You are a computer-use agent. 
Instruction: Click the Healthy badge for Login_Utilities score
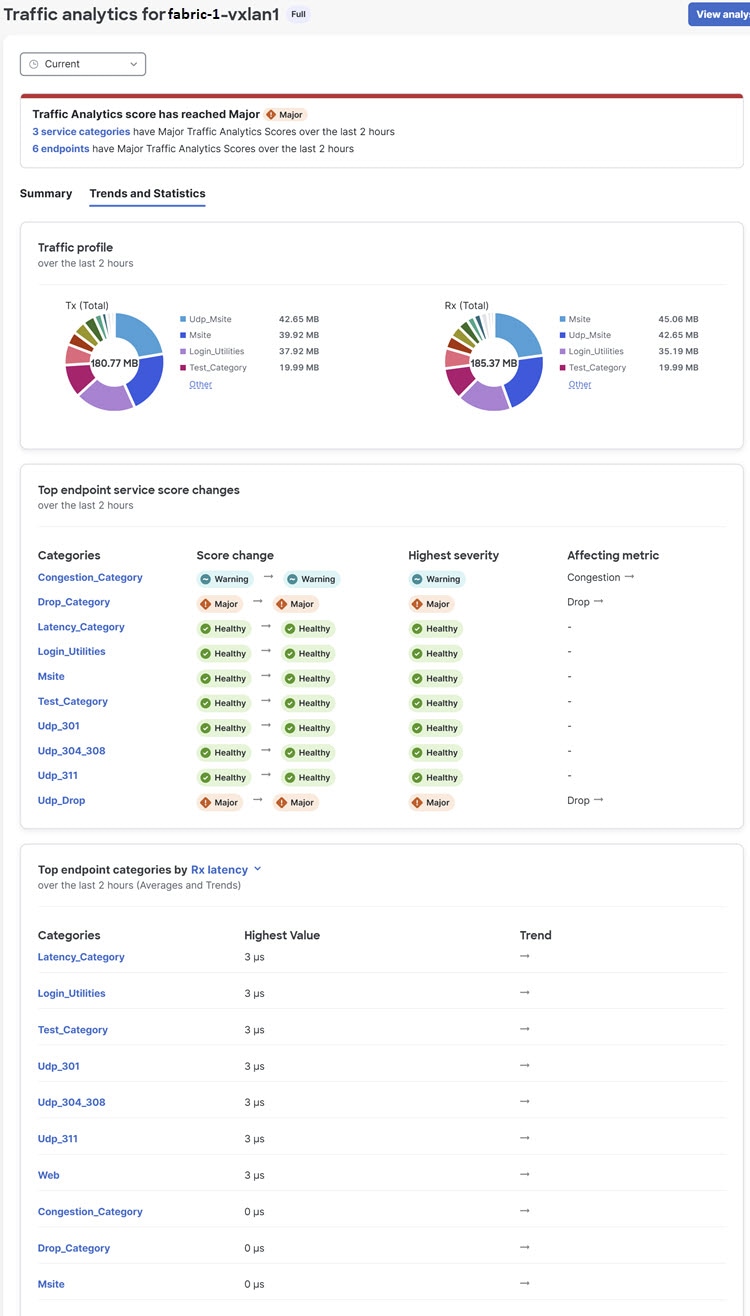pos(222,653)
